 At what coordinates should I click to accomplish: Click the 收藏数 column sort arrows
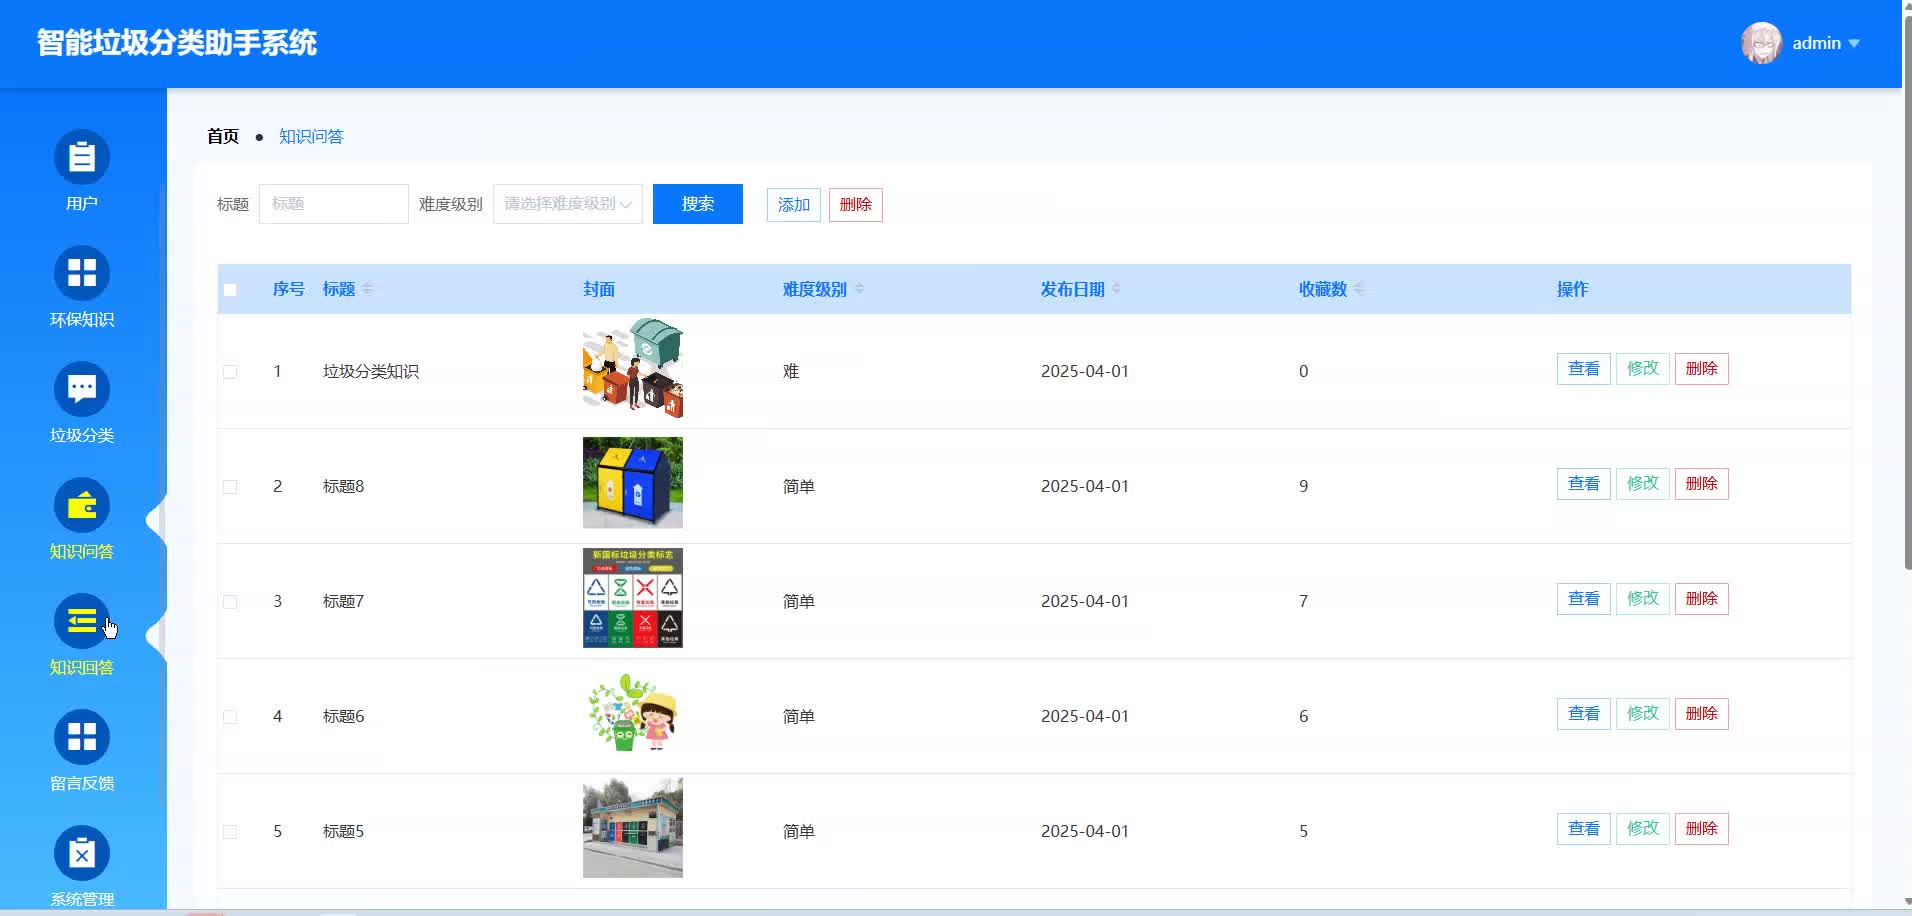point(1361,288)
